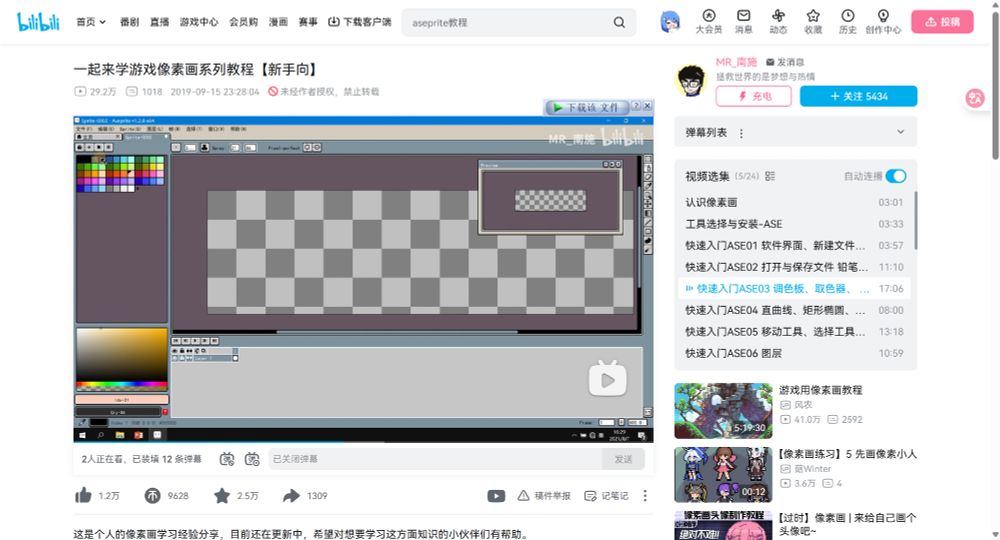Expand the 首页 dropdown menu
This screenshot has height=540, width=1000.
(x=91, y=22)
